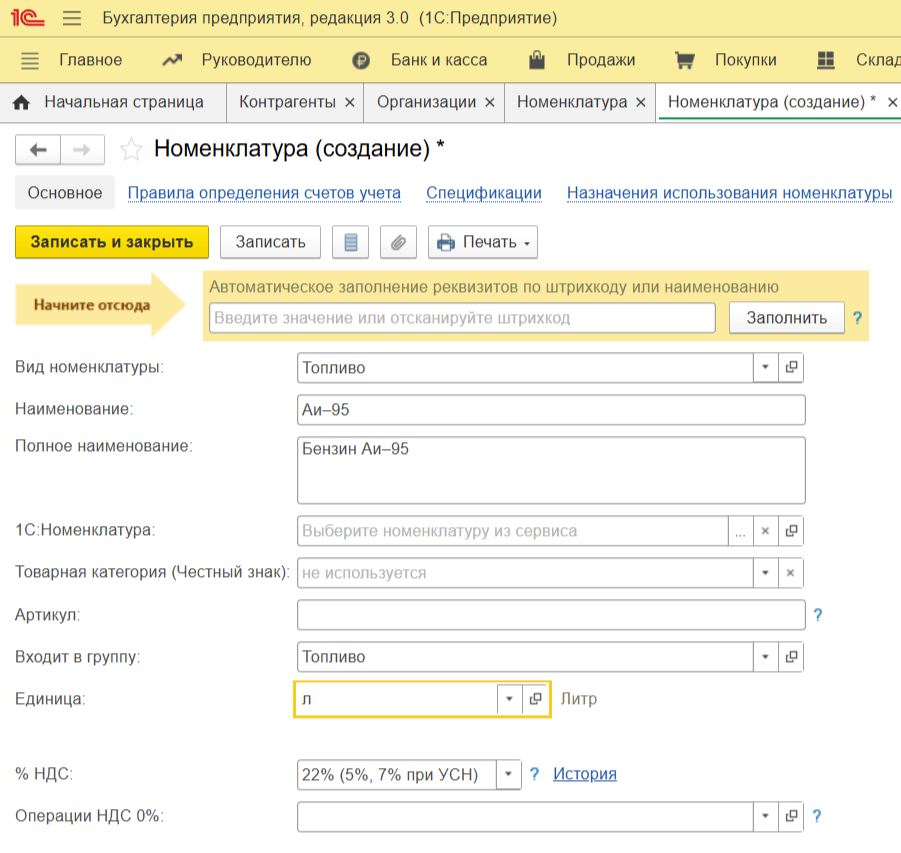Go forward with the right arrow button
This screenshot has width=901, height=853.
pyautogui.click(x=82, y=150)
